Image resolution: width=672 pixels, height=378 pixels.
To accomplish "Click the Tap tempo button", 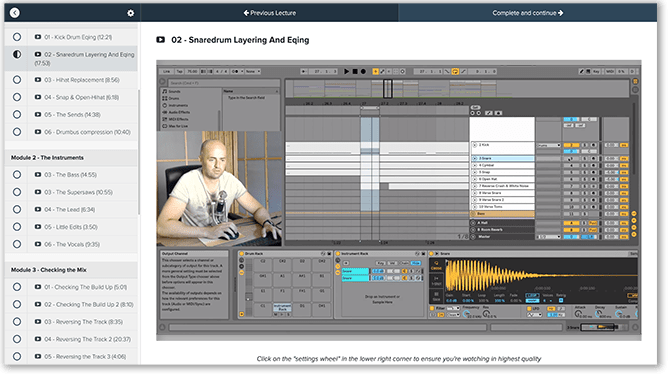I will click(x=180, y=72).
